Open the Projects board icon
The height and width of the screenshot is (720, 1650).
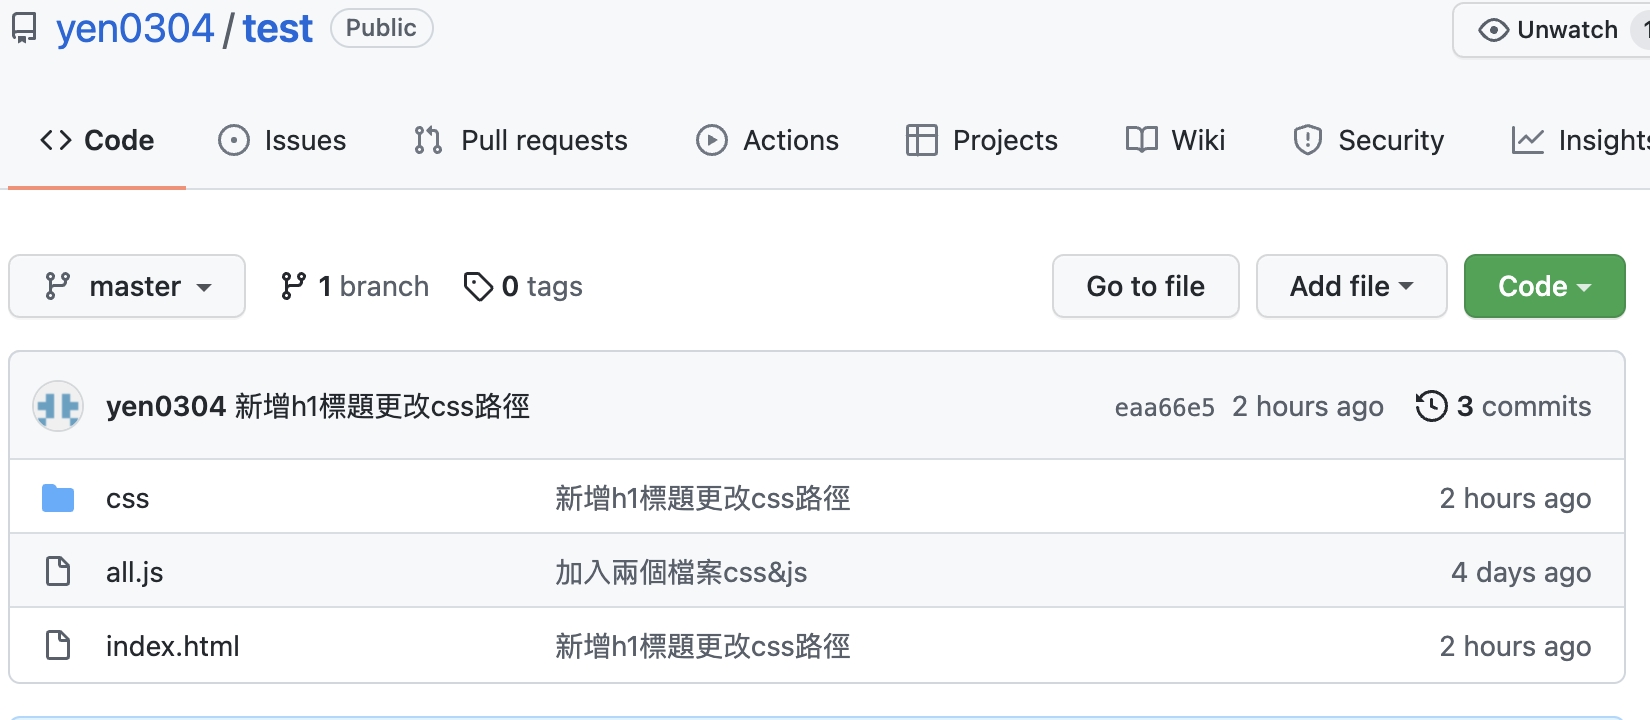point(921,140)
